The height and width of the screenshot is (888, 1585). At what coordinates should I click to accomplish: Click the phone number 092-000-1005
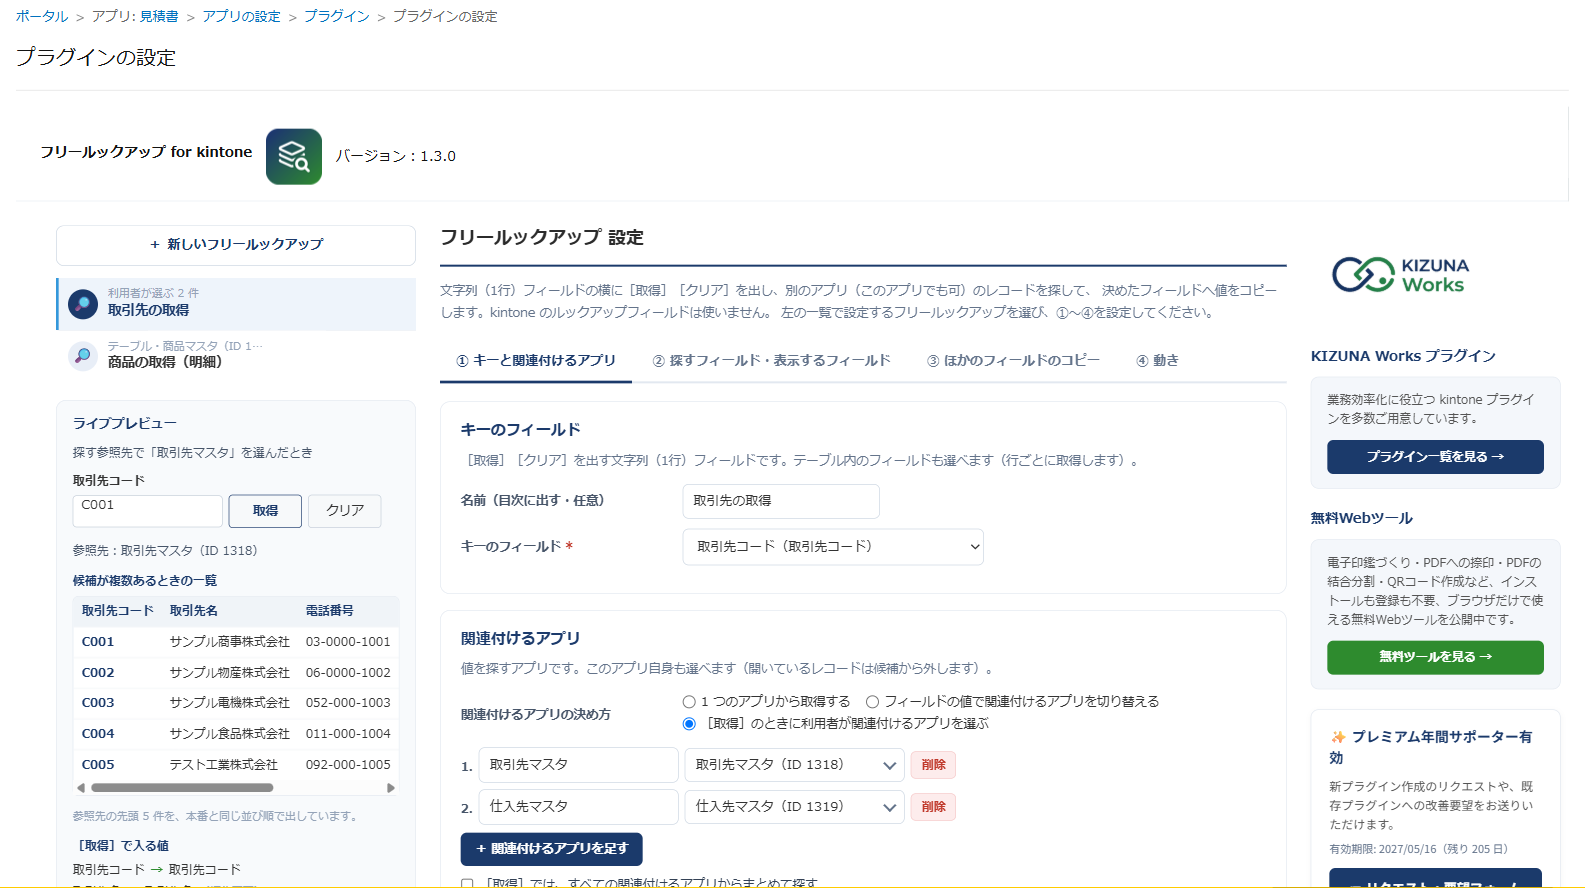point(348,765)
